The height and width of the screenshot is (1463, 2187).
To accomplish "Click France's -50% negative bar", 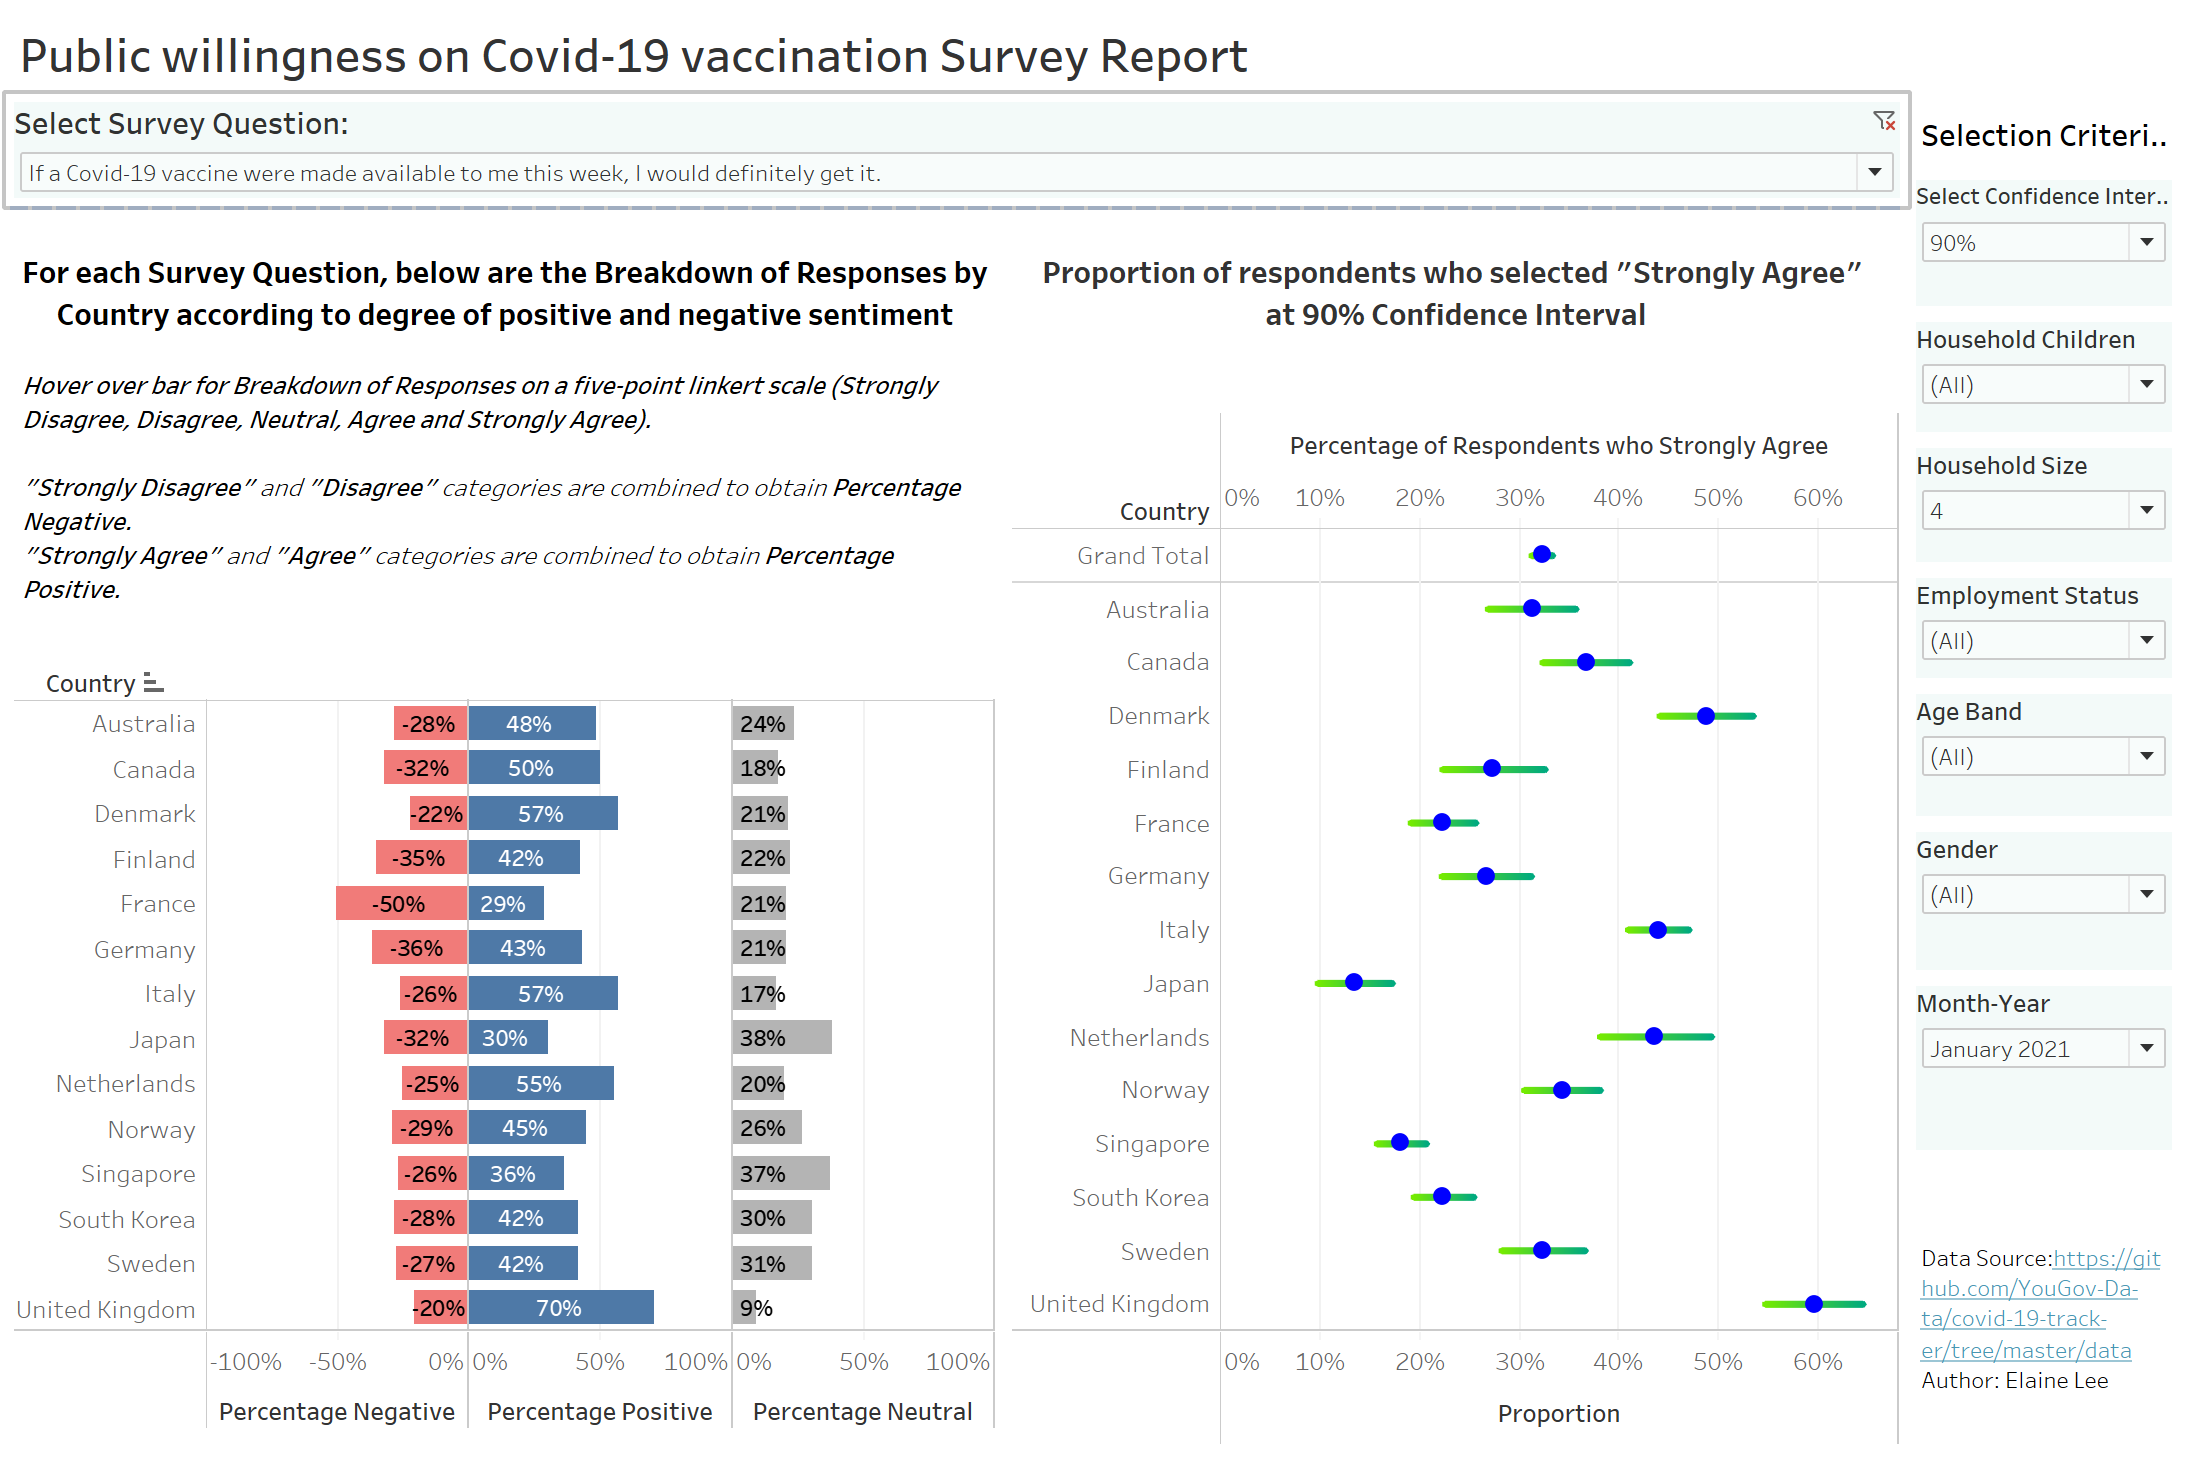I will pyautogui.click(x=401, y=903).
